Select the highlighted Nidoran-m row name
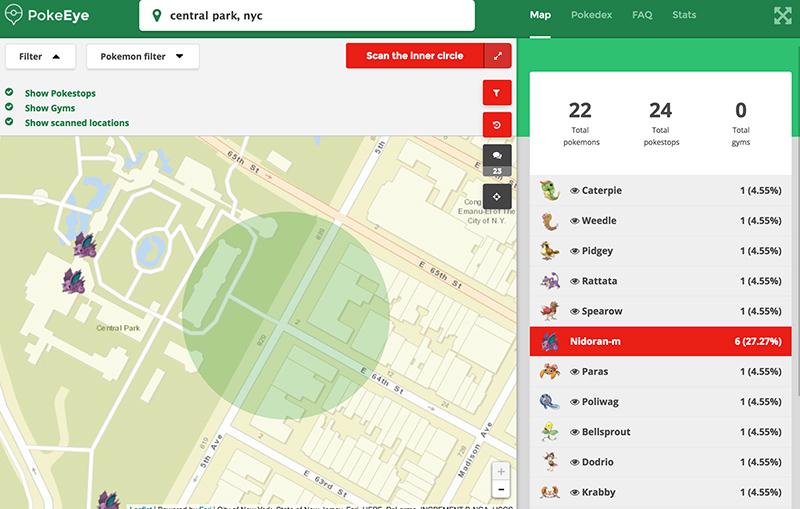Image resolution: width=800 pixels, height=509 pixels. [x=595, y=341]
